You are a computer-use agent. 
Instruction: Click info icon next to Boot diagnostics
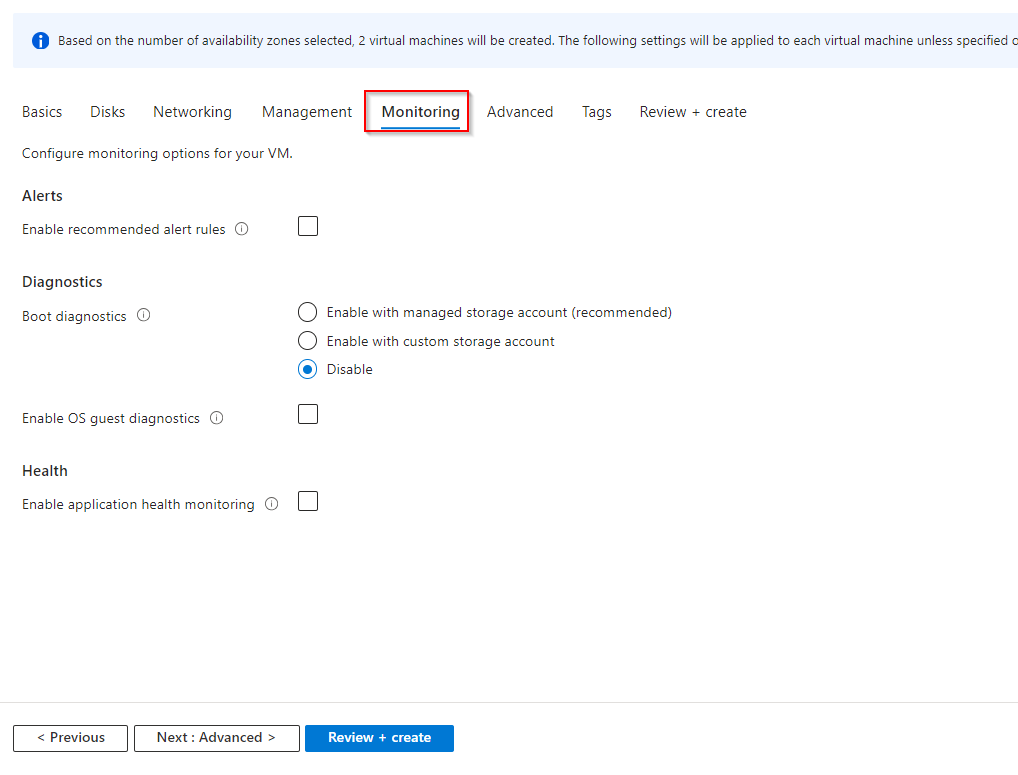(x=143, y=316)
